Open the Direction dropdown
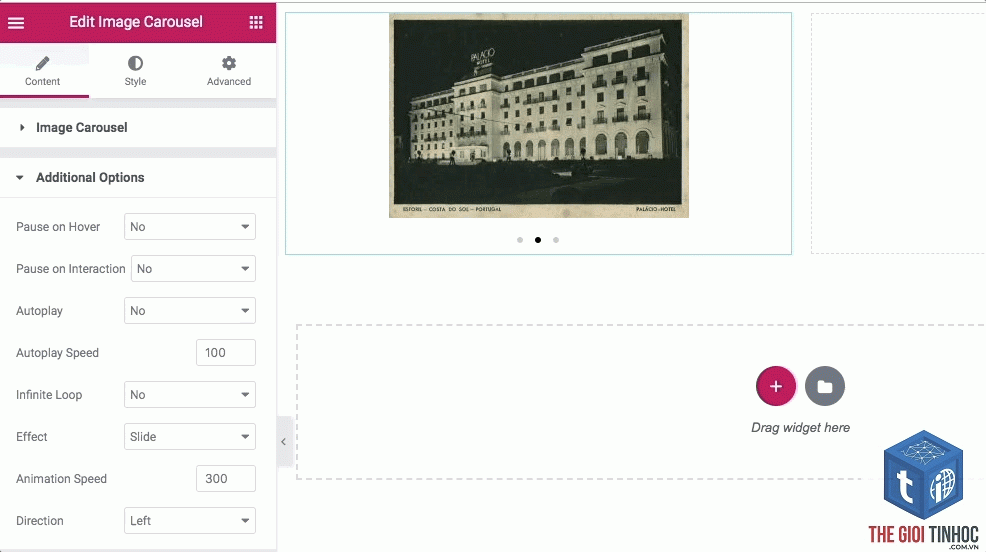Viewport: 986px width, 552px height. point(190,521)
